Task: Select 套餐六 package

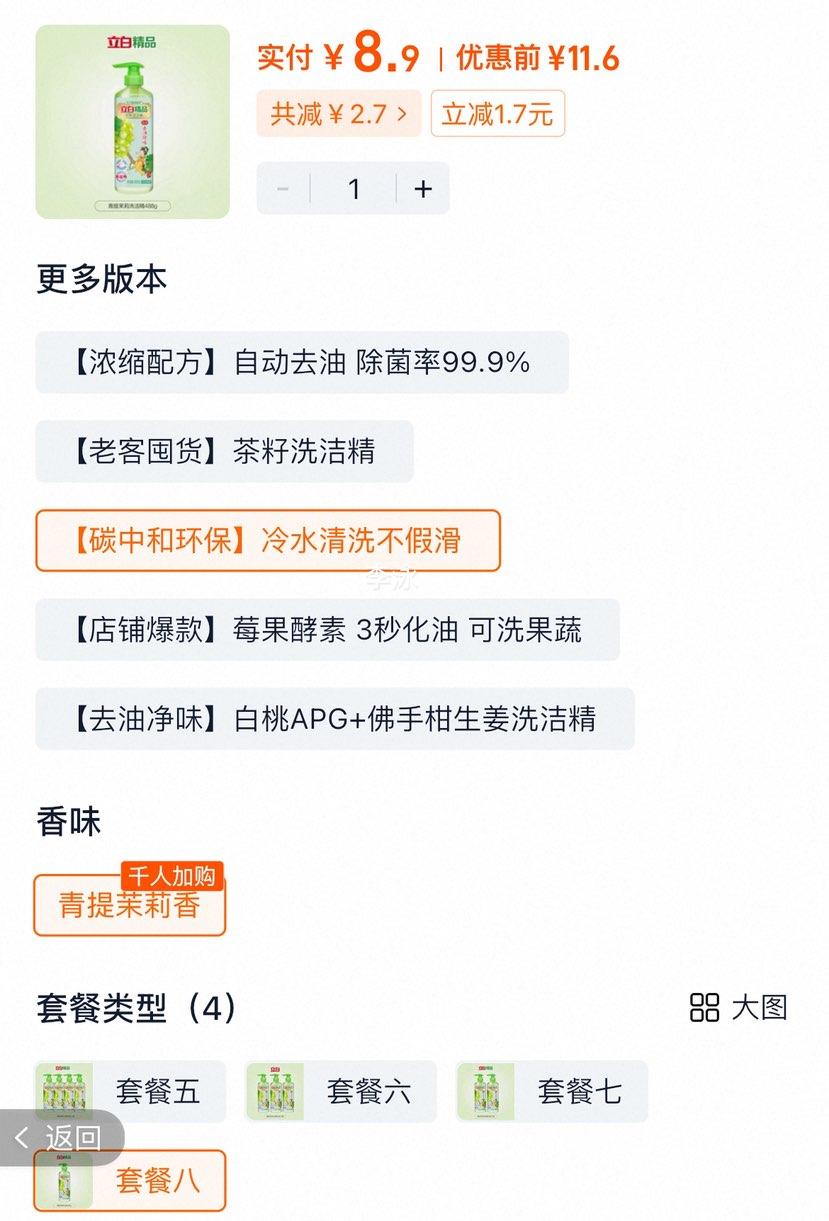Action: click(341, 1091)
